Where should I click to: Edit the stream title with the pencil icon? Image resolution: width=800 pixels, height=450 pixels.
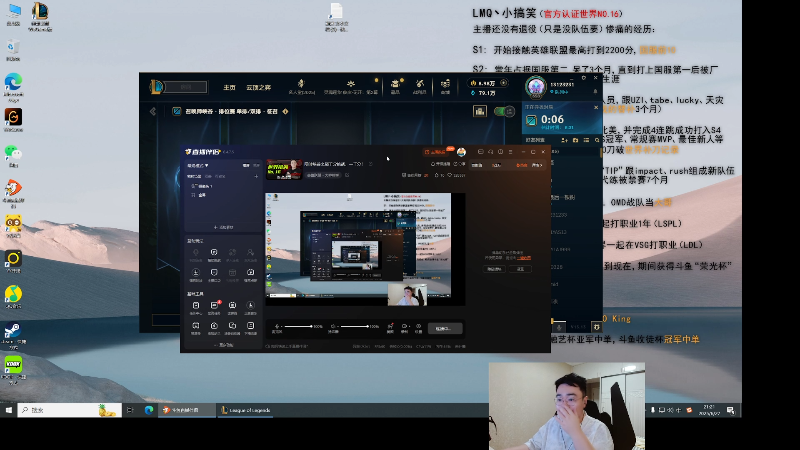point(370,164)
